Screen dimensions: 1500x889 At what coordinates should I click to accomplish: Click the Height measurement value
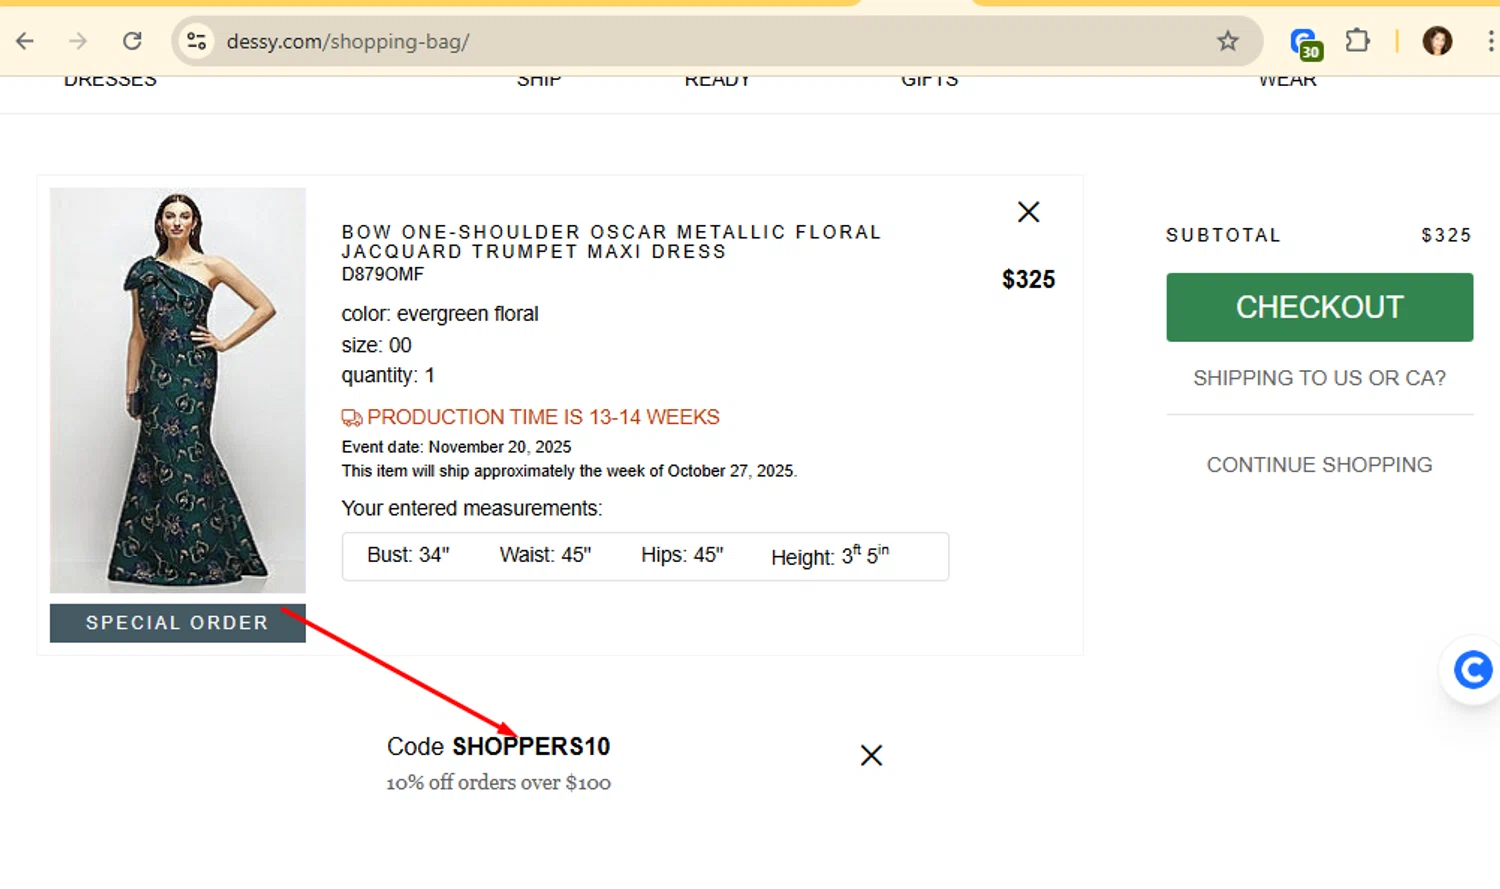pos(865,555)
